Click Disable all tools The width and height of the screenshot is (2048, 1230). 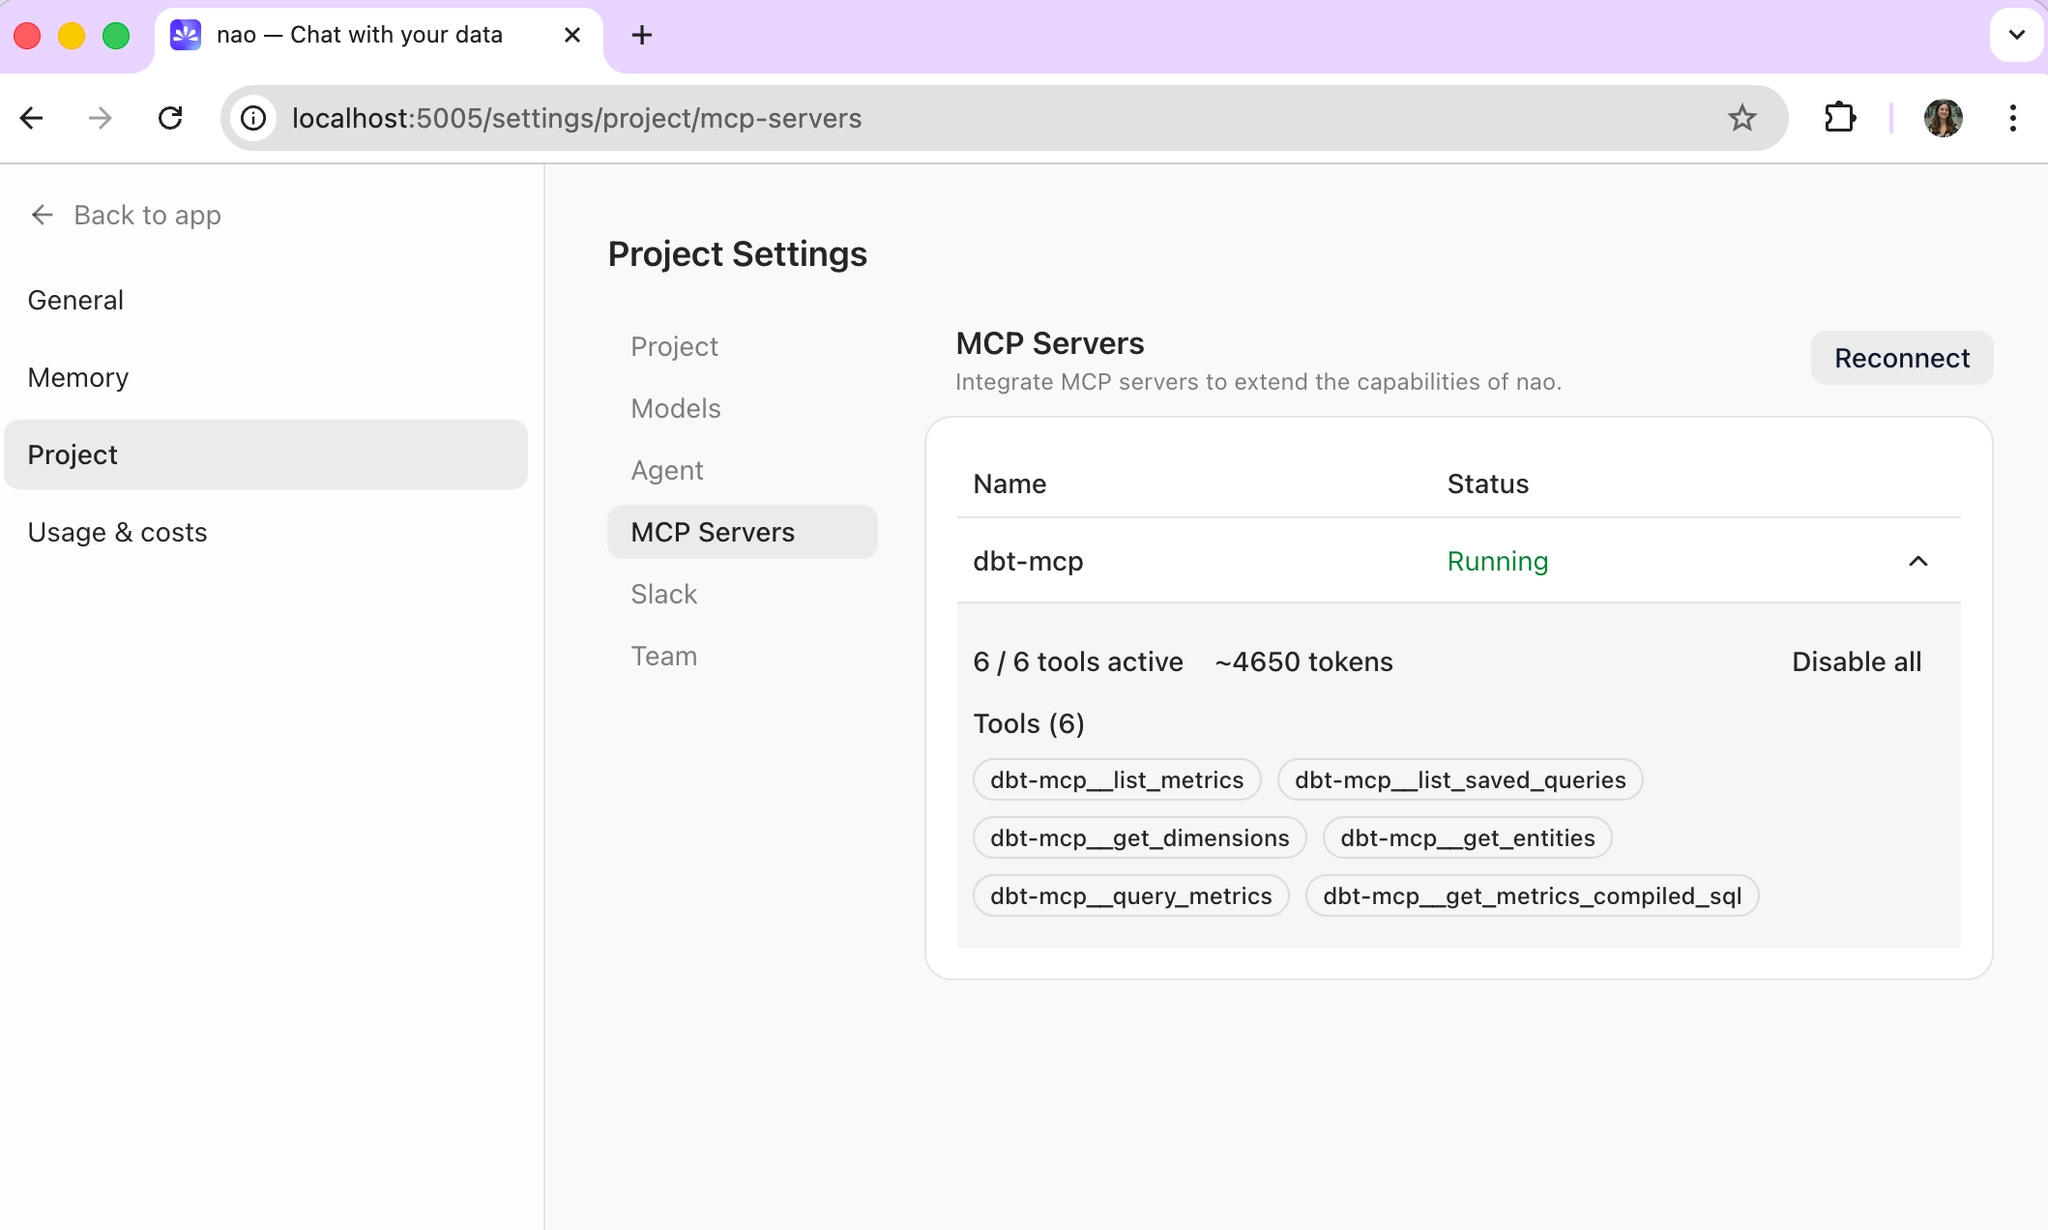pyautogui.click(x=1856, y=662)
